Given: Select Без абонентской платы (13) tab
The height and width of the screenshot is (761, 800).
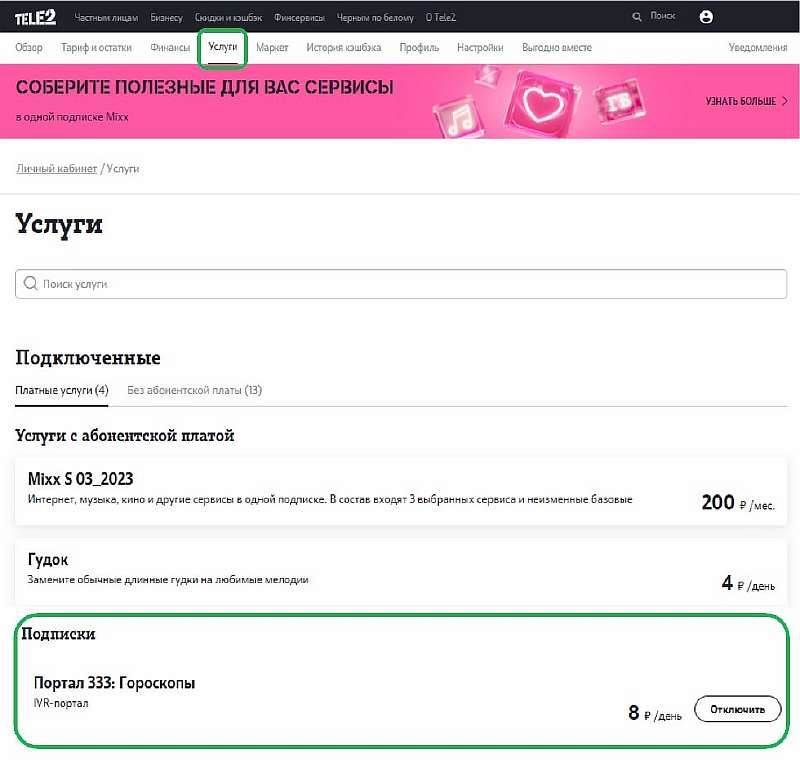Looking at the screenshot, I should 194,390.
